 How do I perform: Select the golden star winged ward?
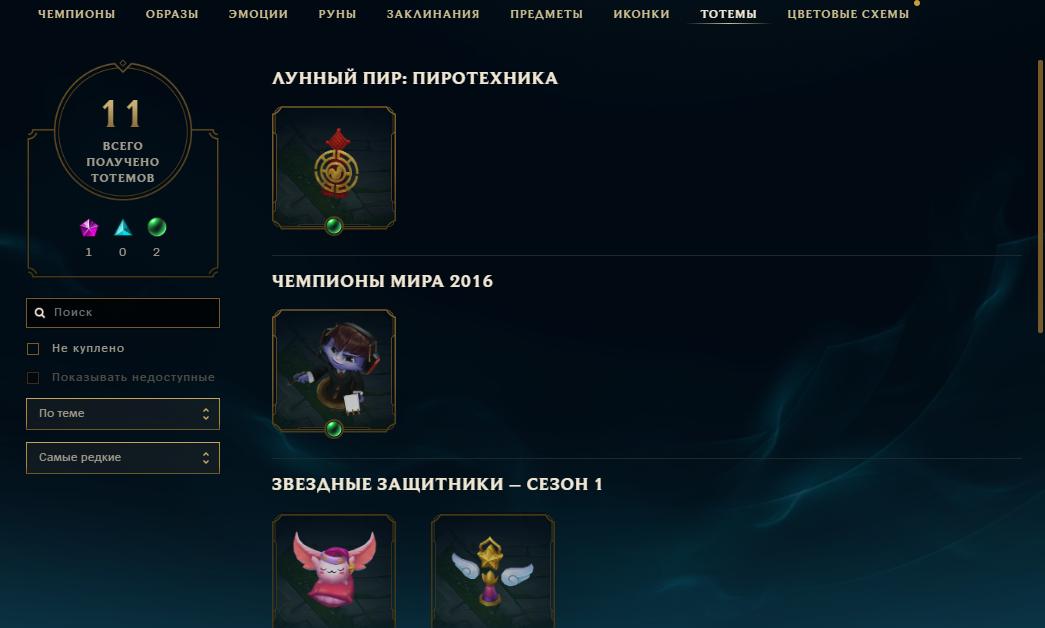(x=493, y=571)
